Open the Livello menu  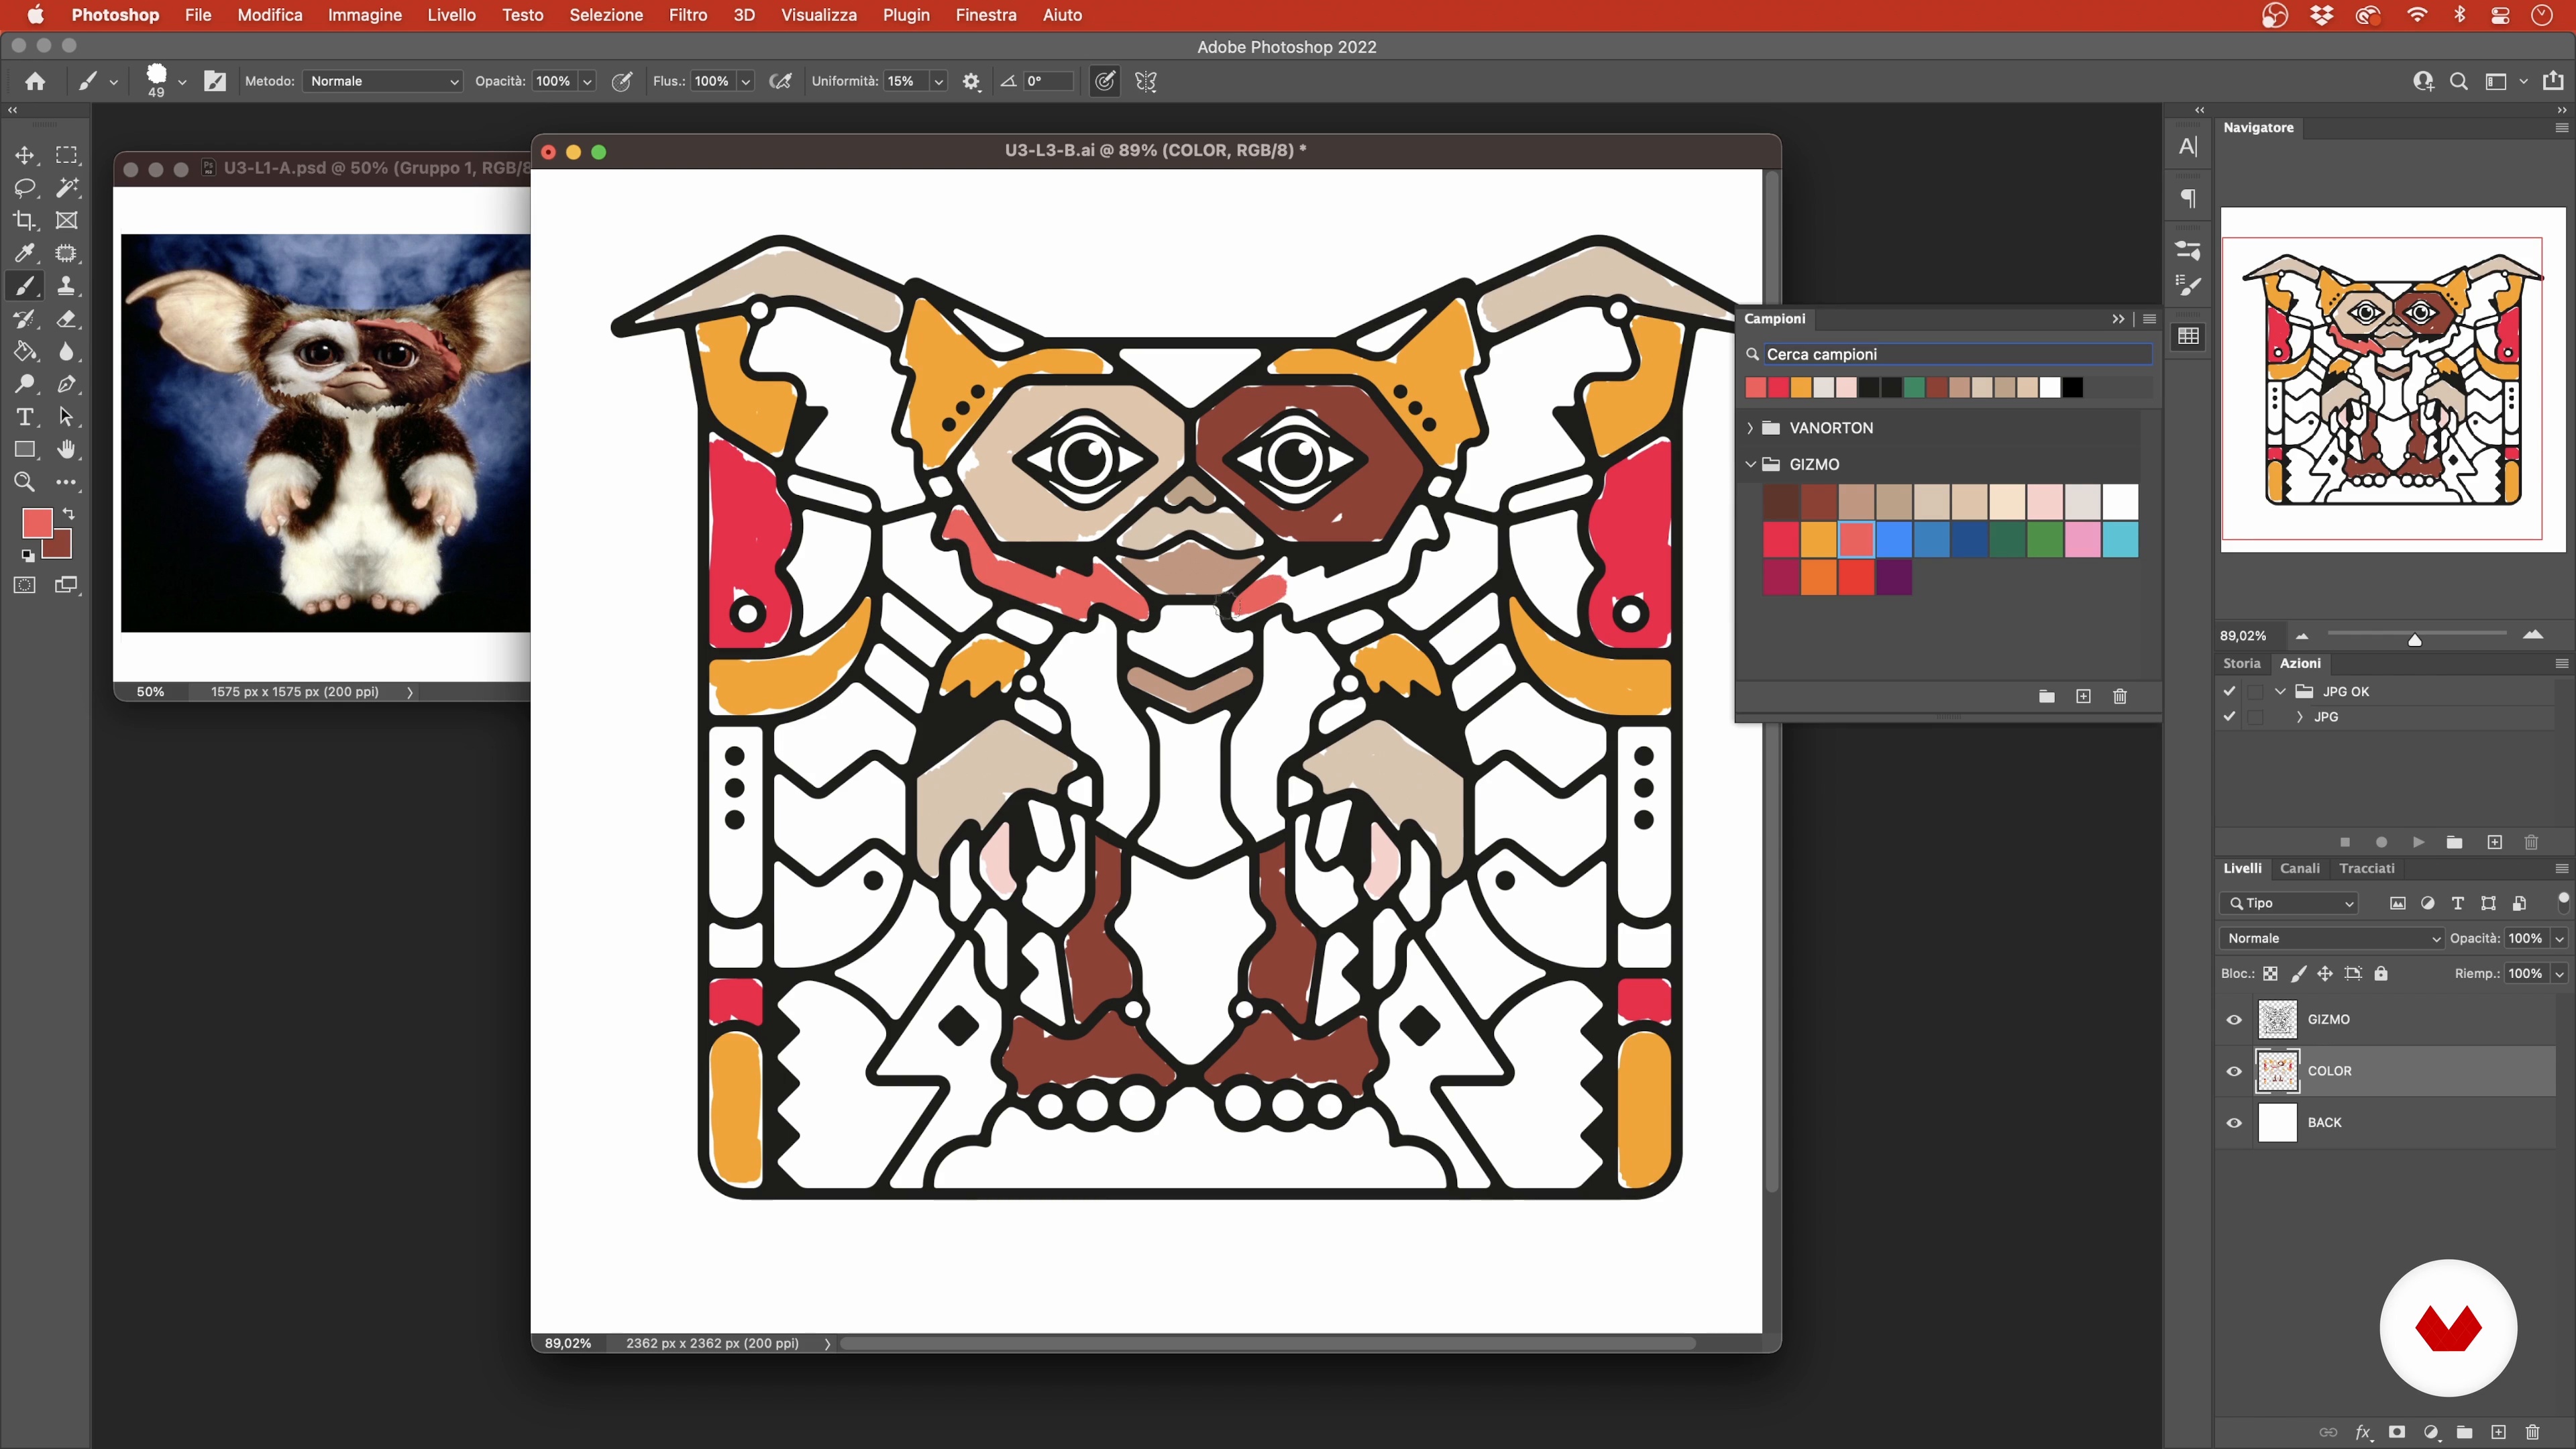(x=451, y=15)
